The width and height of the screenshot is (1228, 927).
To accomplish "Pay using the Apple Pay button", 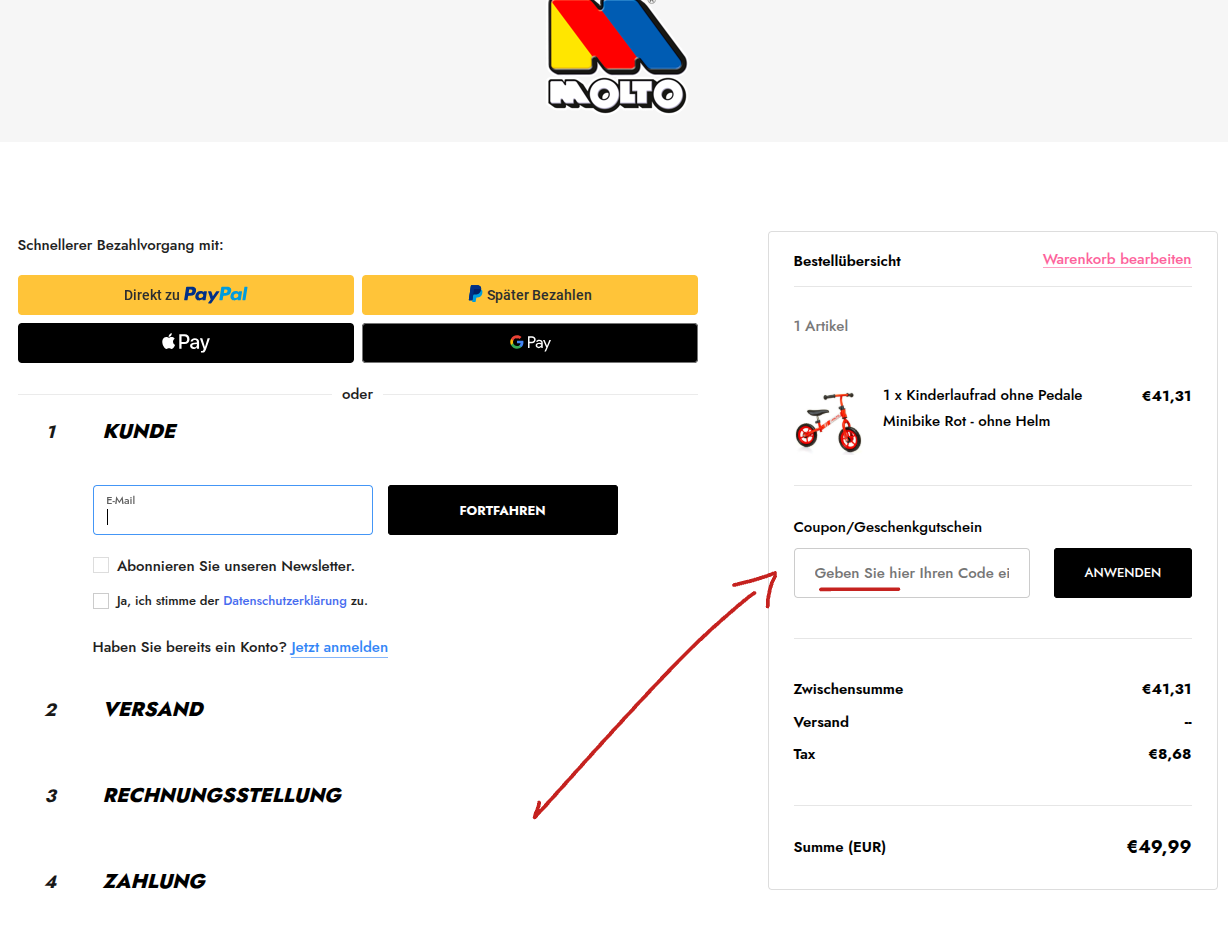I will (x=186, y=343).
